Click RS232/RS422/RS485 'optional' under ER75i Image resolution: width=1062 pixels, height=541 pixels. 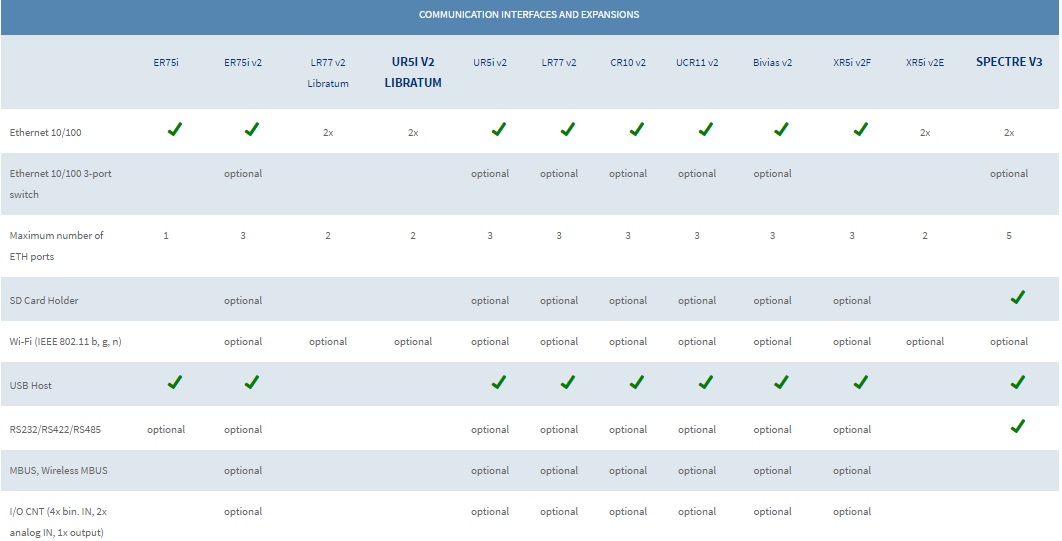click(166, 430)
